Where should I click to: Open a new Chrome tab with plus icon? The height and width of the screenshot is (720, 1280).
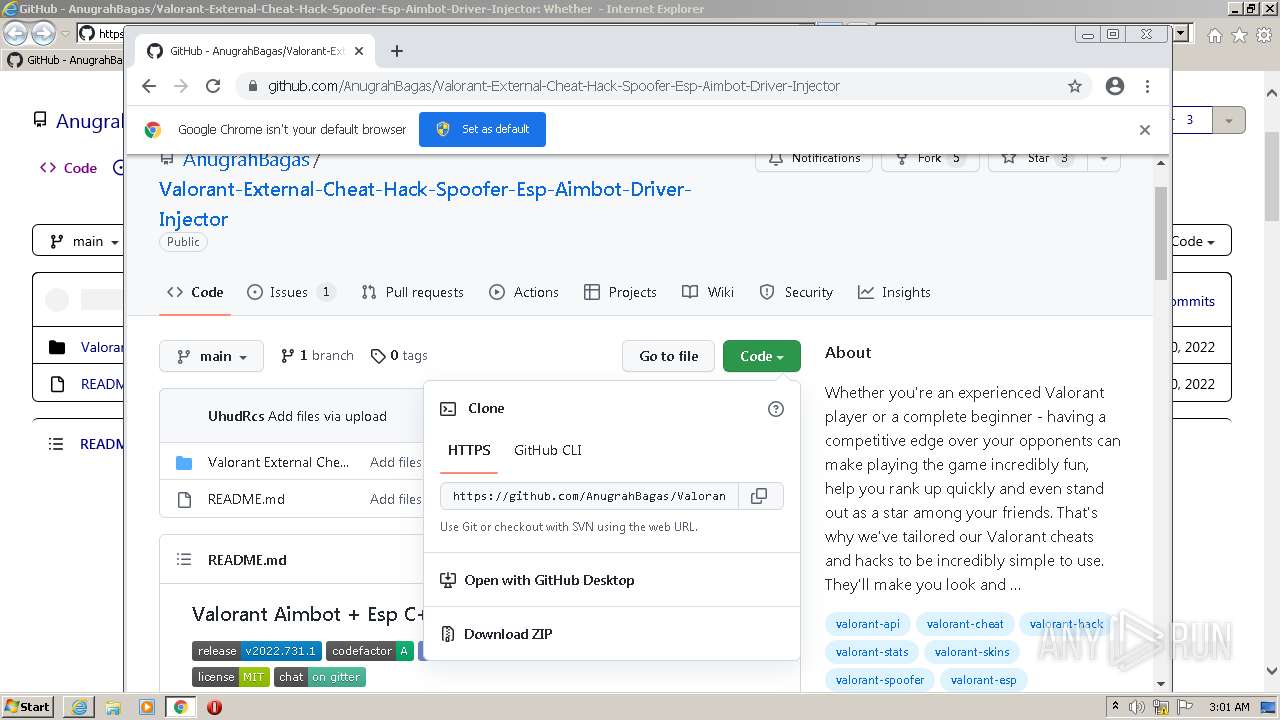click(397, 51)
